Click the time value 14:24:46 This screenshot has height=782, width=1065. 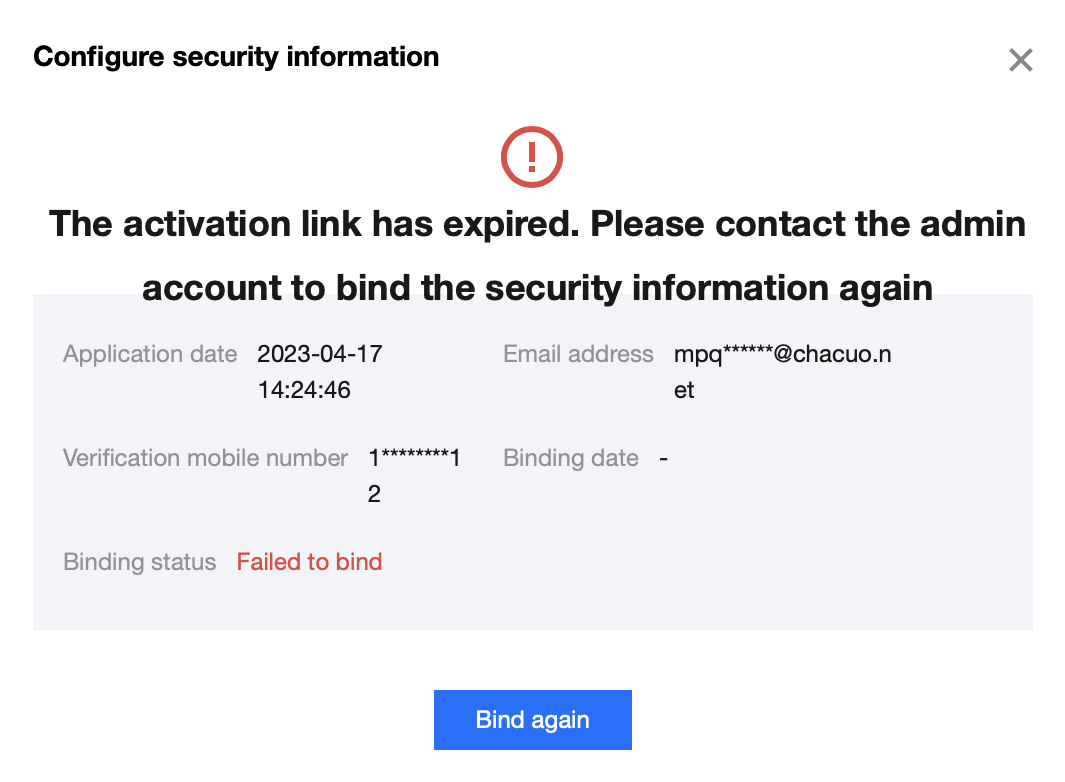point(304,390)
